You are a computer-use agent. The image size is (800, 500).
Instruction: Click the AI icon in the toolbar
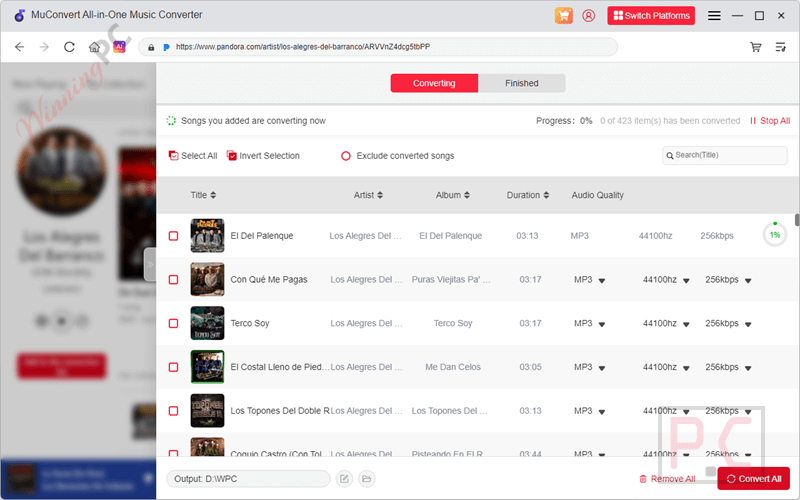tap(119, 47)
